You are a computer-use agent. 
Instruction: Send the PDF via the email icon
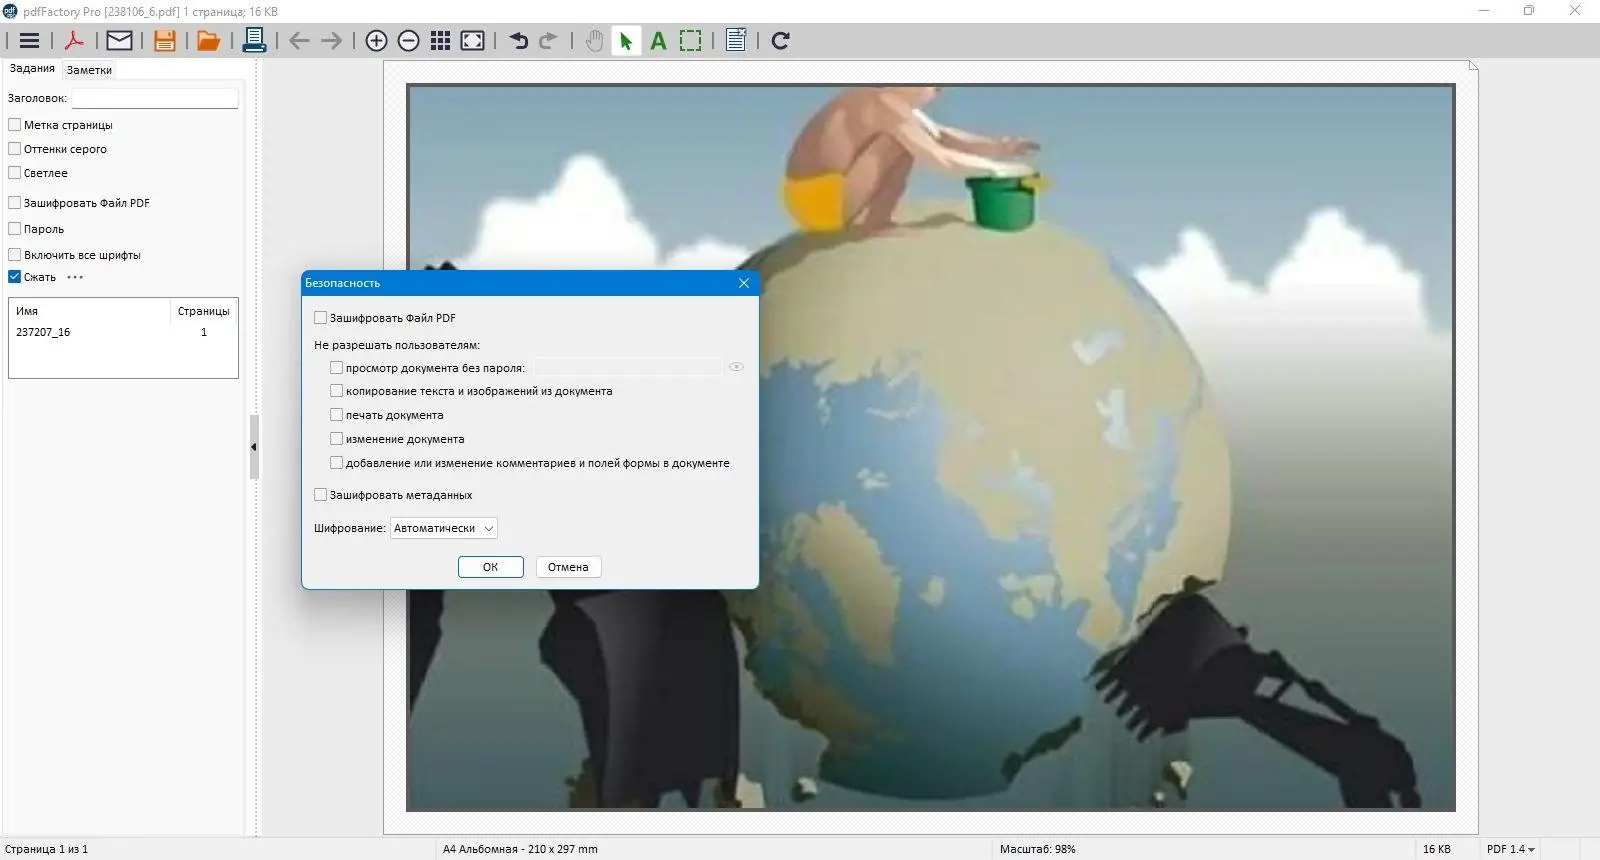[119, 41]
